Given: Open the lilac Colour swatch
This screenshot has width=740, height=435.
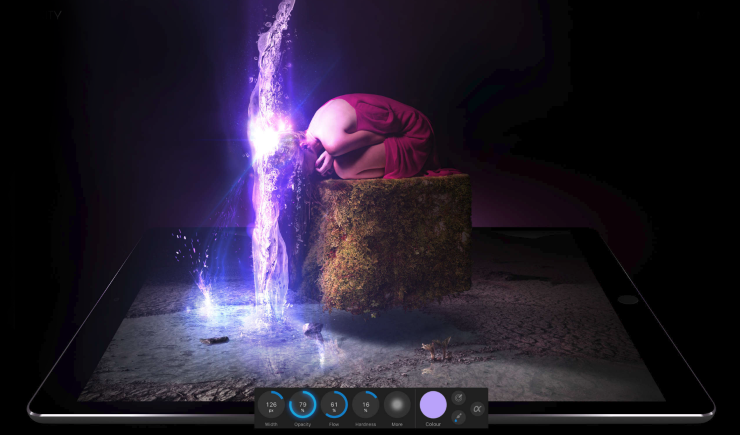Looking at the screenshot, I should click(x=433, y=405).
